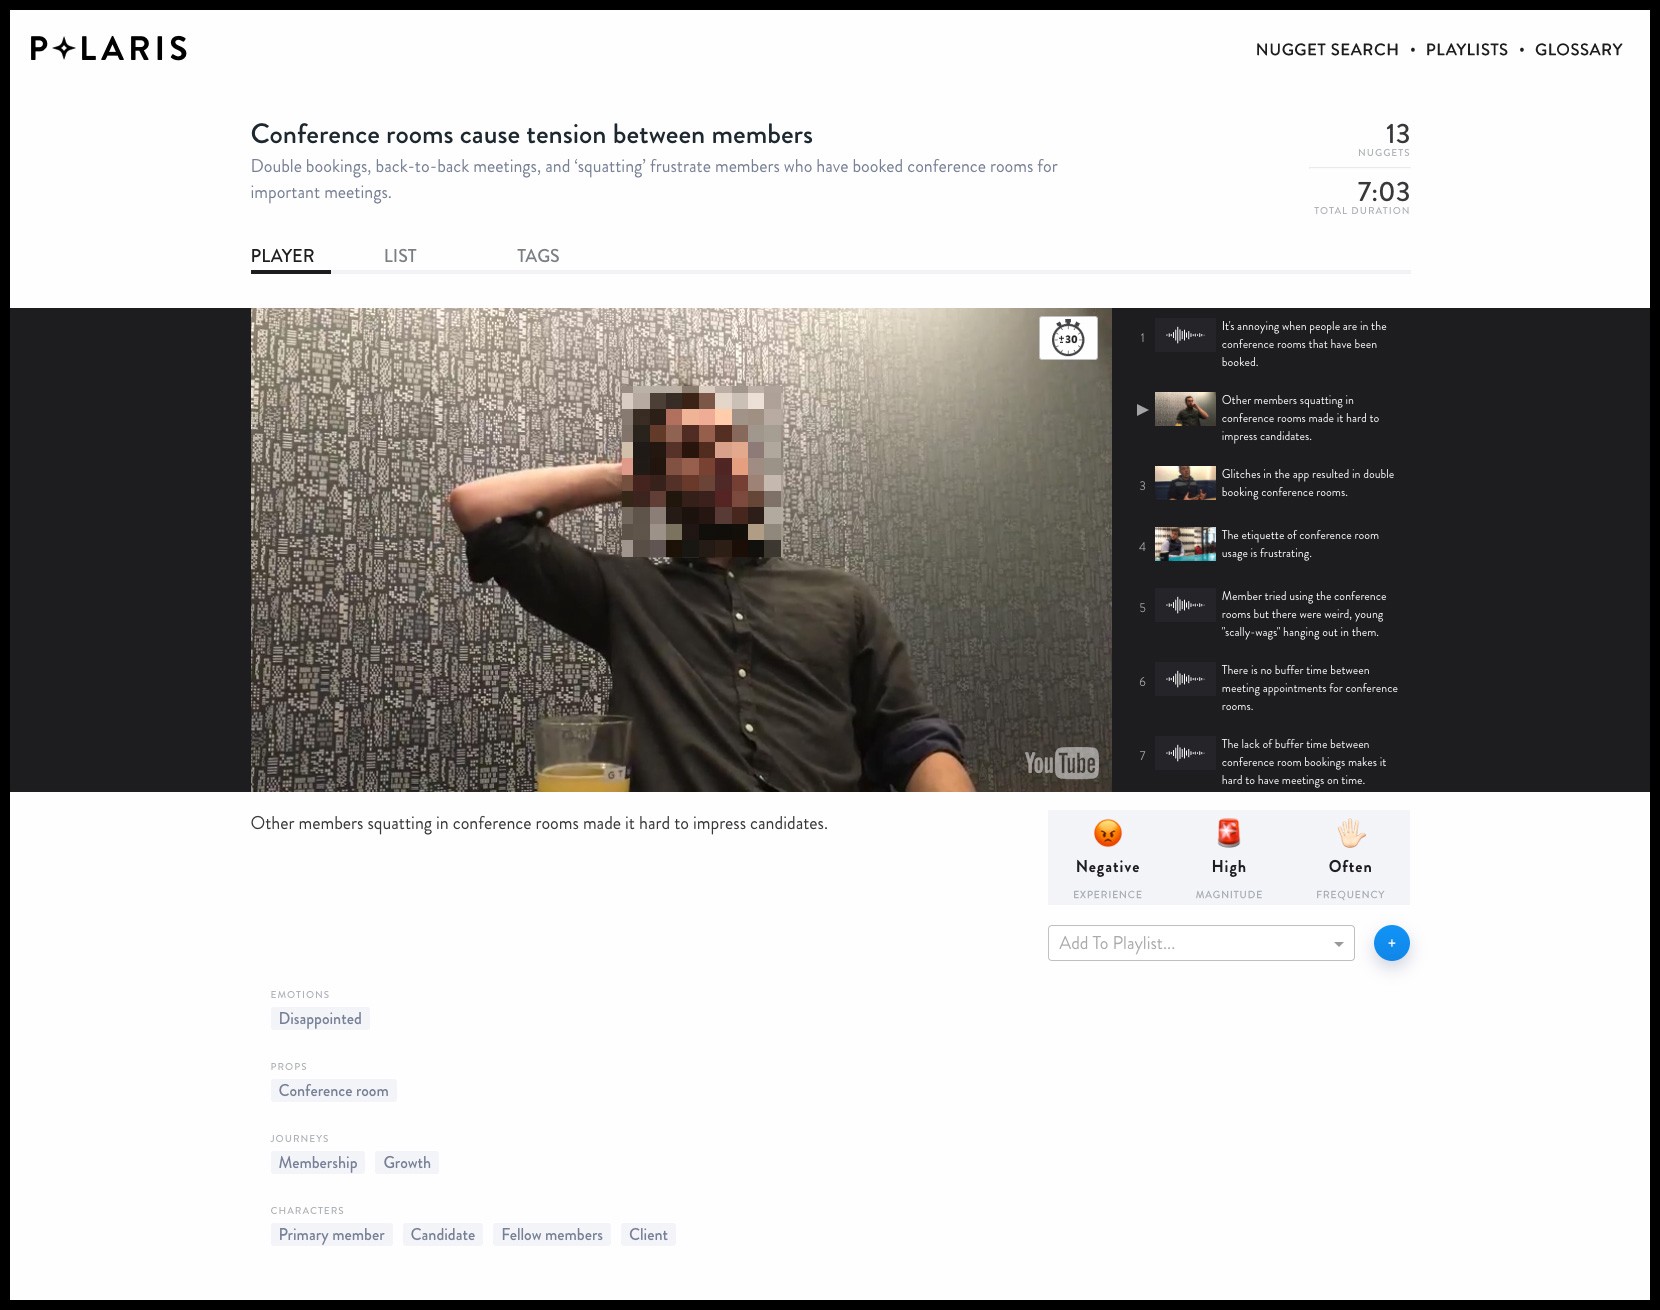Click the angry face Negative experience icon
This screenshot has width=1660, height=1310.
[1107, 833]
